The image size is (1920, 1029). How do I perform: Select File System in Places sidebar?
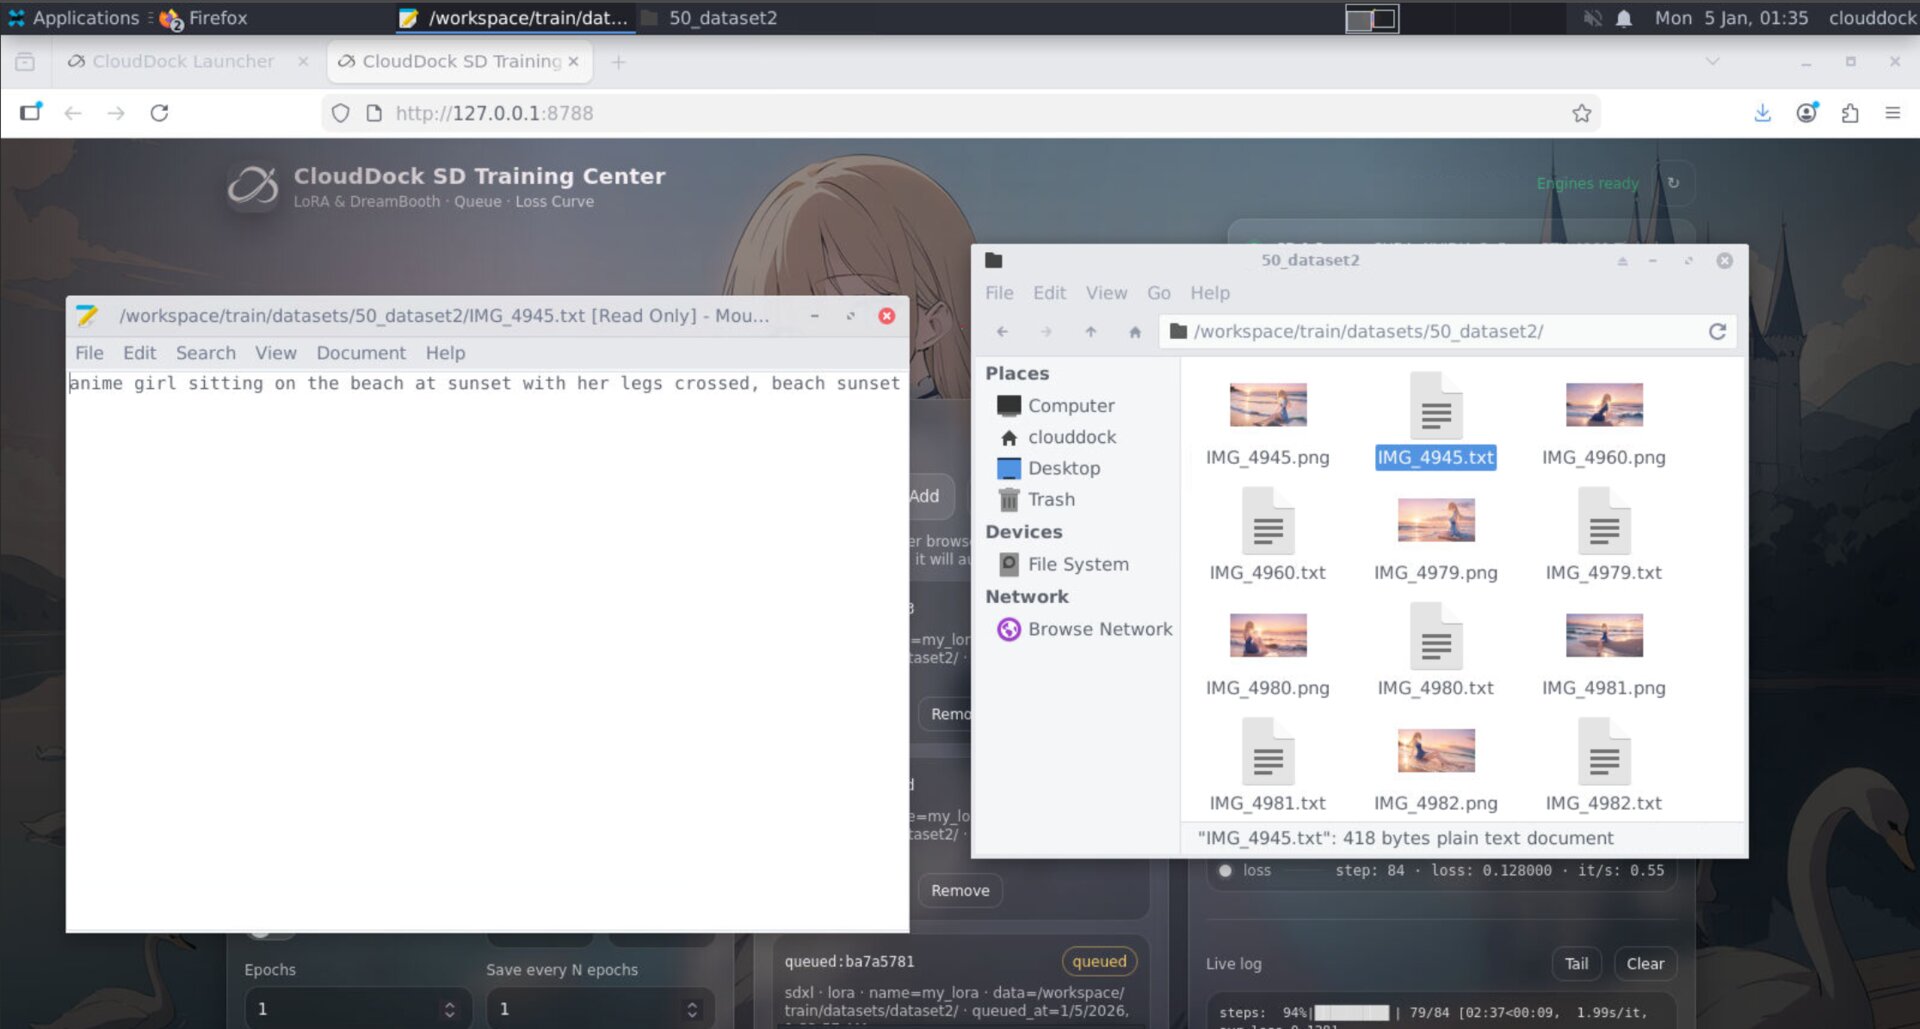tap(1077, 564)
